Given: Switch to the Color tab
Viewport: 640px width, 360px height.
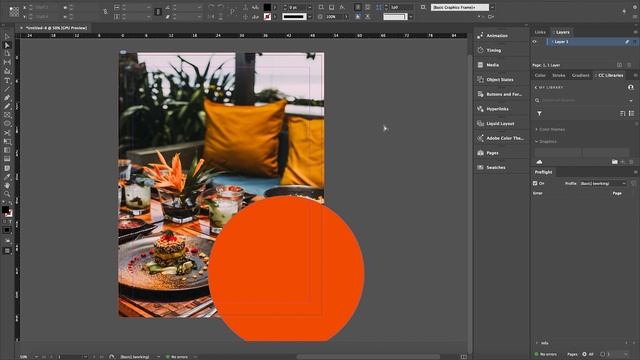Looking at the screenshot, I should (540, 76).
